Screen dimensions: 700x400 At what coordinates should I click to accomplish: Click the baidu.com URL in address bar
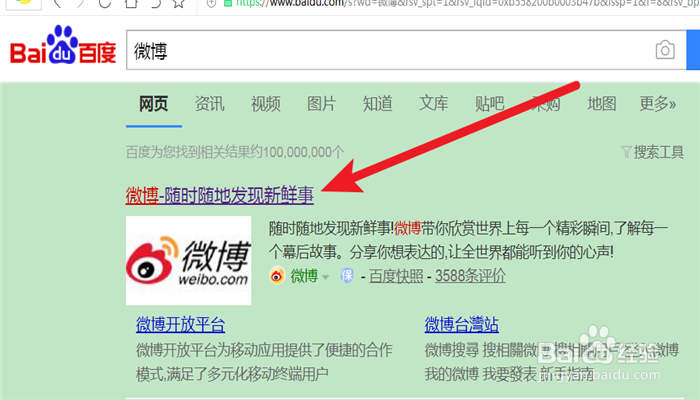tap(467, 3)
